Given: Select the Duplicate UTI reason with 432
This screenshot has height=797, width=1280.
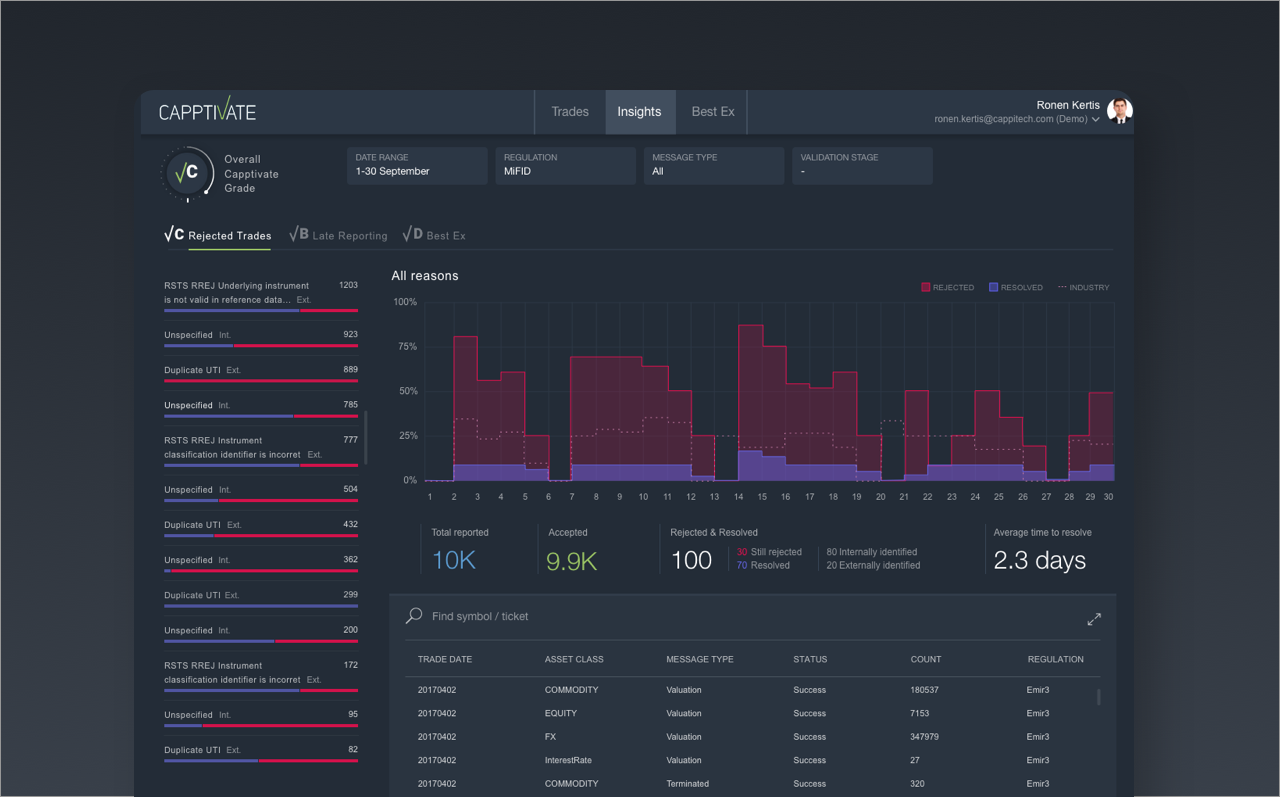Looking at the screenshot, I should coord(261,529).
